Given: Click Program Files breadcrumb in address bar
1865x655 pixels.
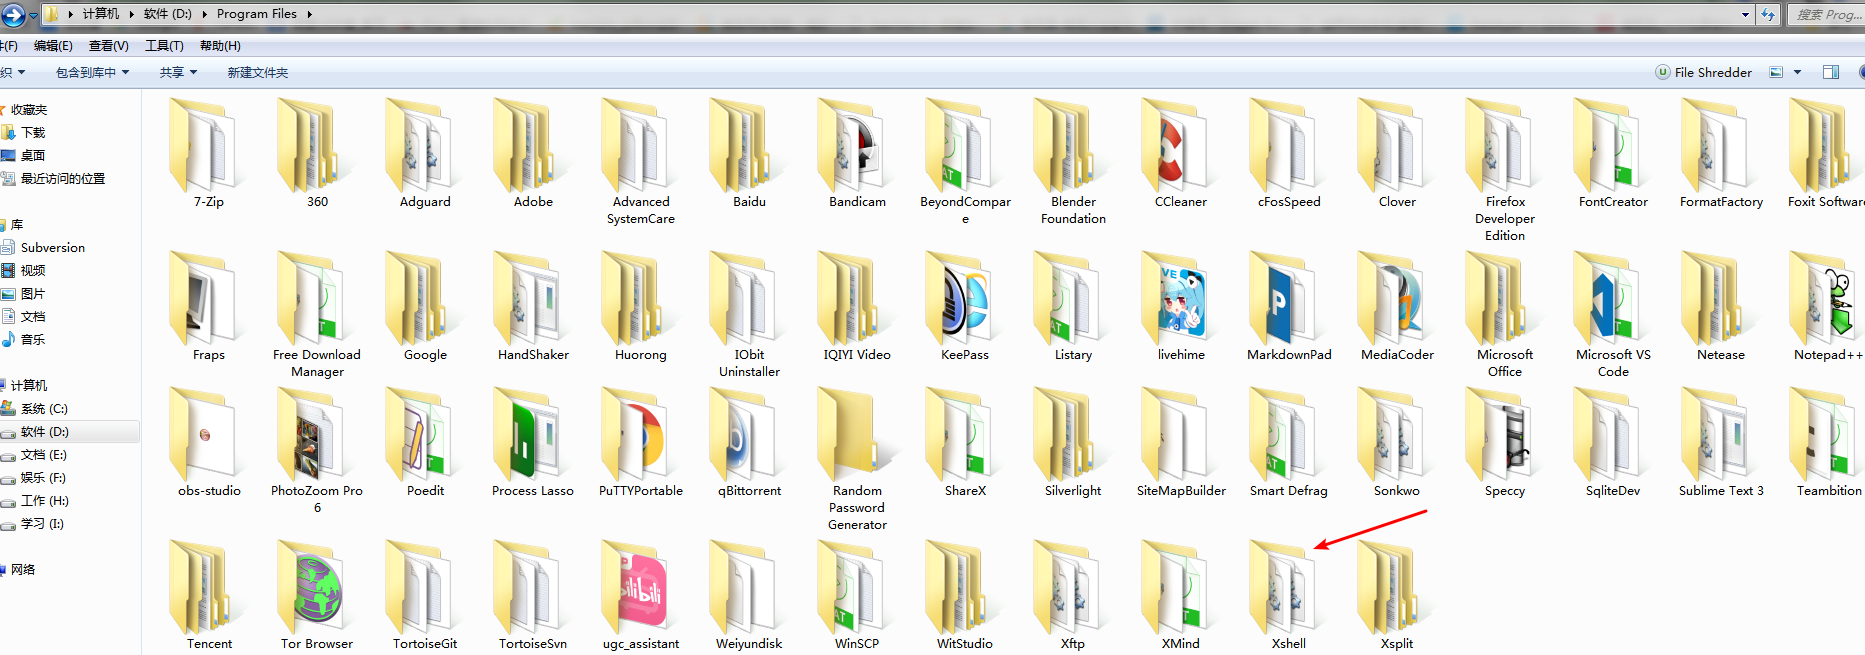Looking at the screenshot, I should pyautogui.click(x=257, y=14).
